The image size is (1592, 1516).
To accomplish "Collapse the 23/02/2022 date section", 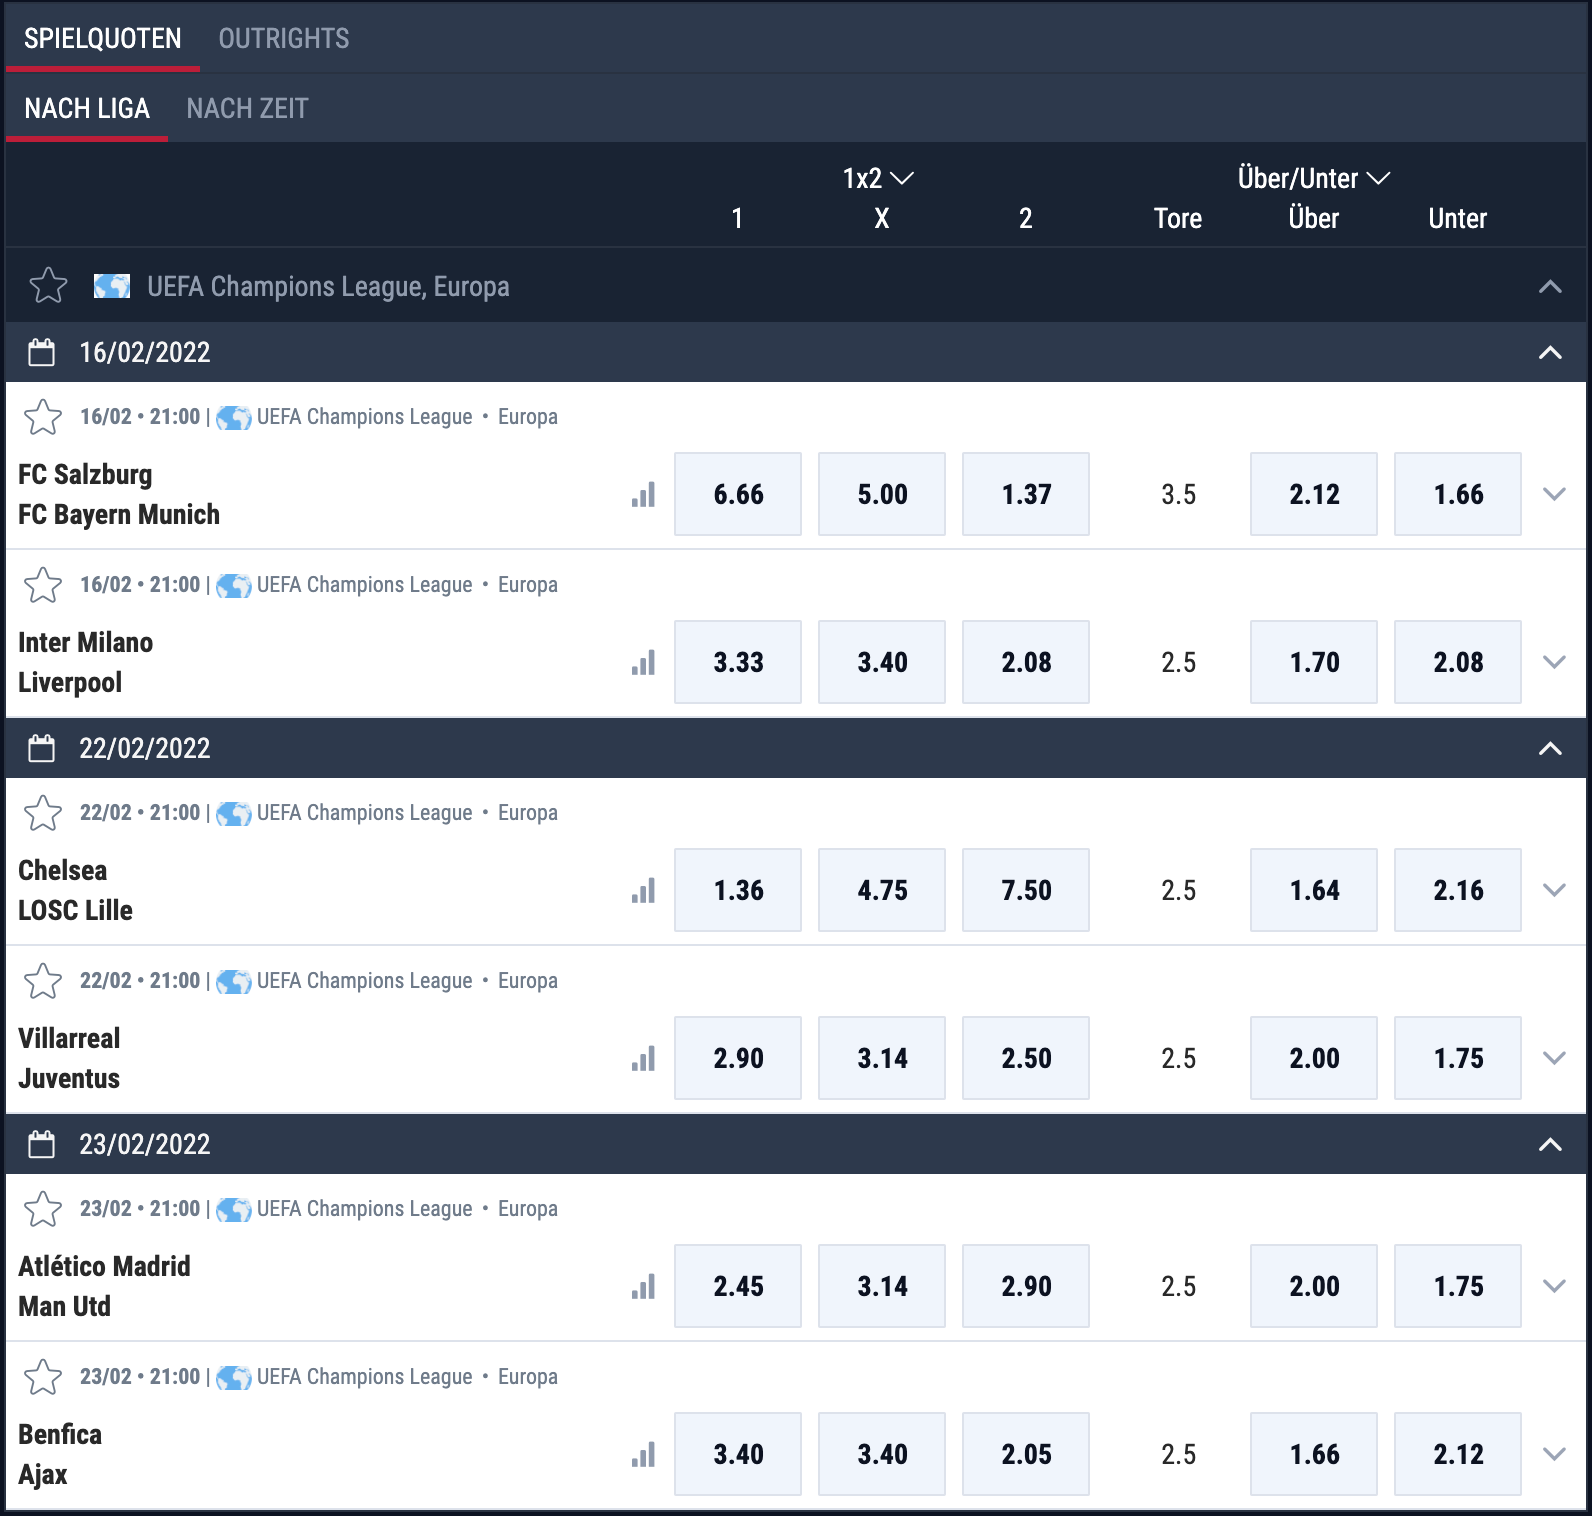I will (1550, 1144).
